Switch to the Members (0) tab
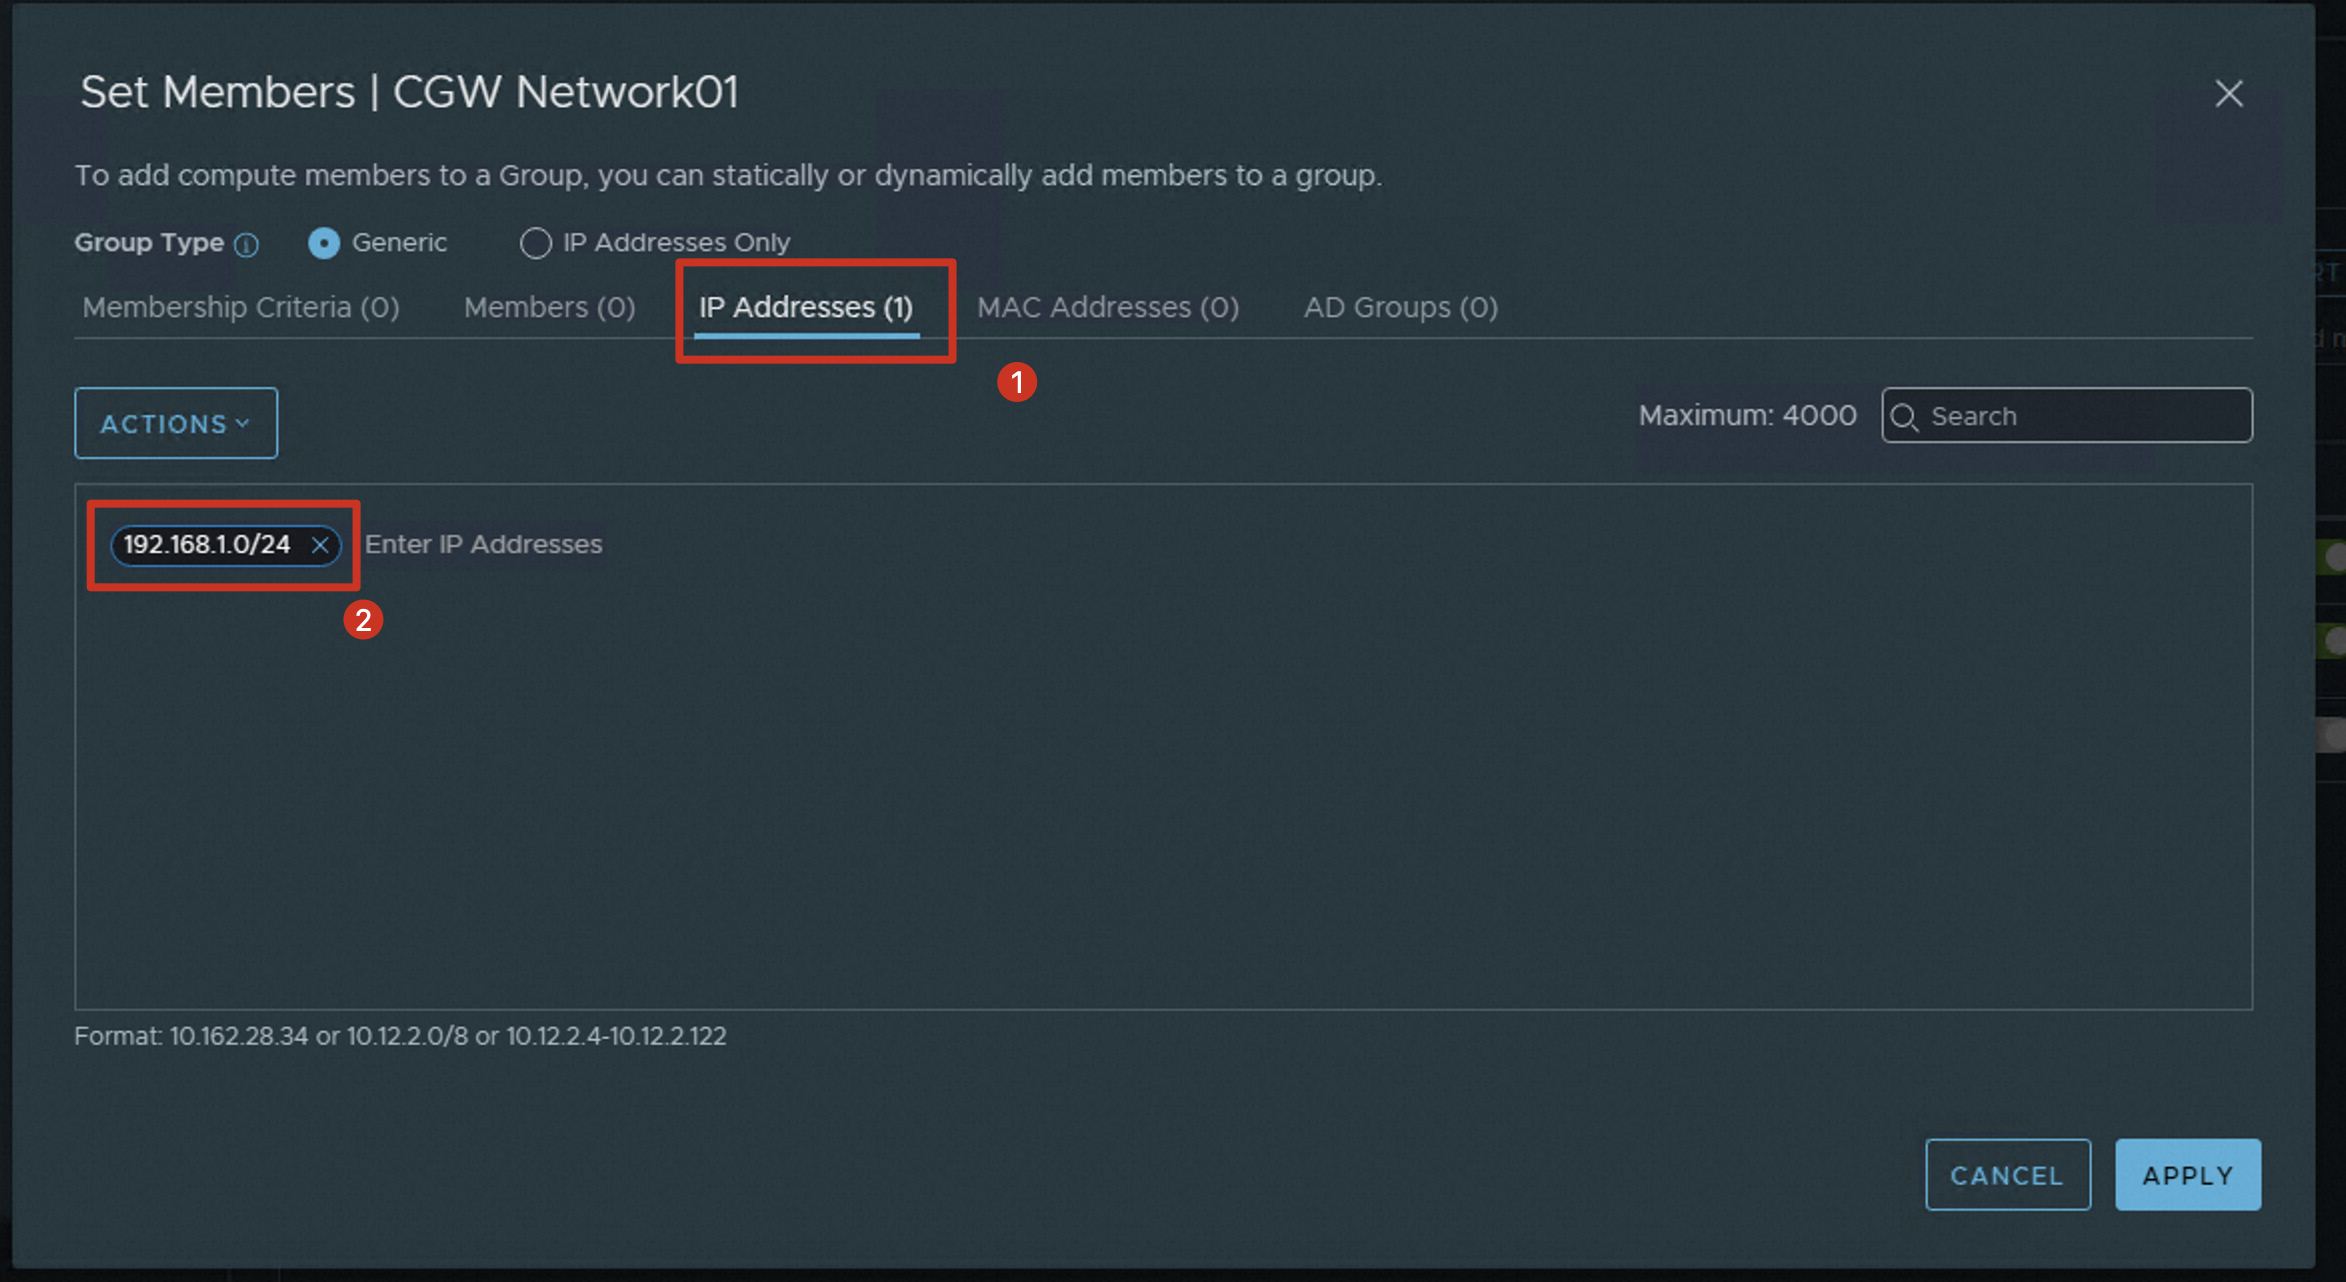2346x1282 pixels. 549,307
